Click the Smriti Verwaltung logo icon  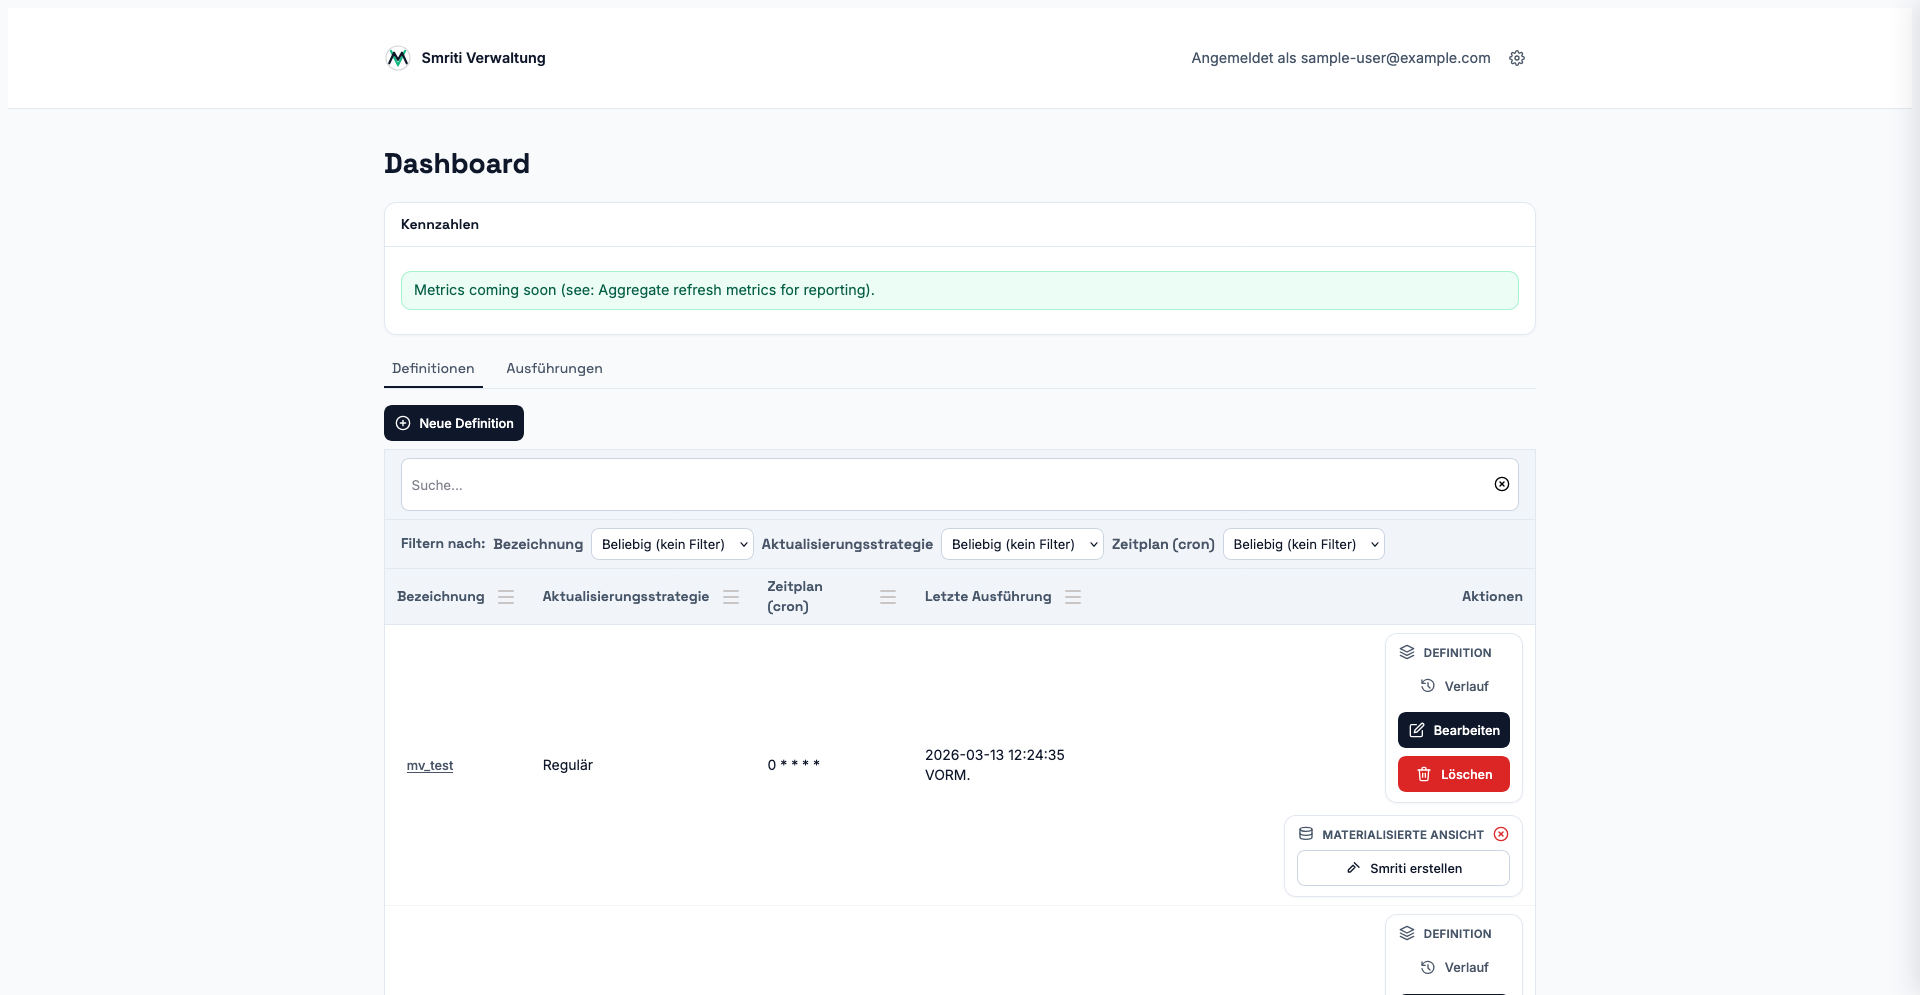click(x=398, y=58)
